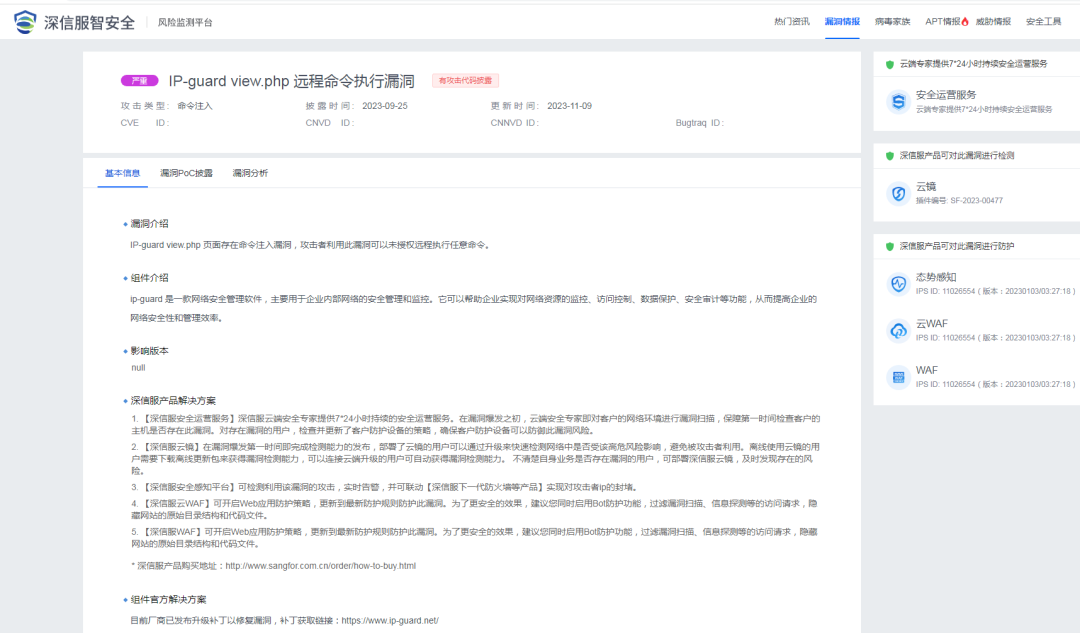Click green shield beside 可对此漏洞进行防护
Image resolution: width=1080 pixels, height=633 pixels.
(x=890, y=246)
